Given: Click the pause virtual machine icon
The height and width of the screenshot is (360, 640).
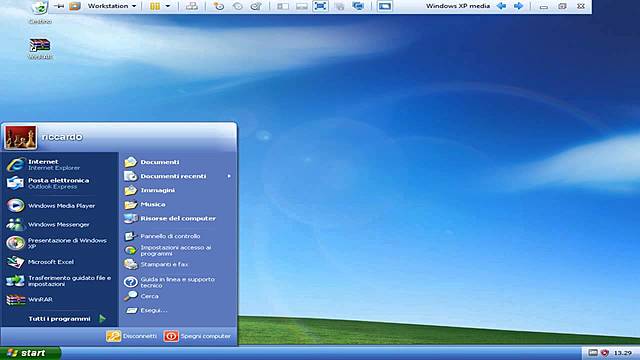Looking at the screenshot, I should pos(155,6).
